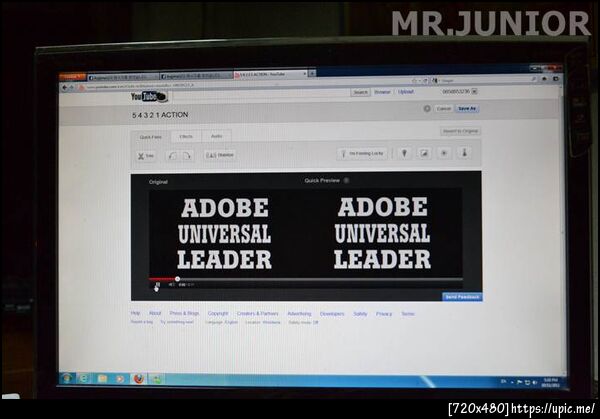Click the Firefox taskbar icon

(x=139, y=379)
